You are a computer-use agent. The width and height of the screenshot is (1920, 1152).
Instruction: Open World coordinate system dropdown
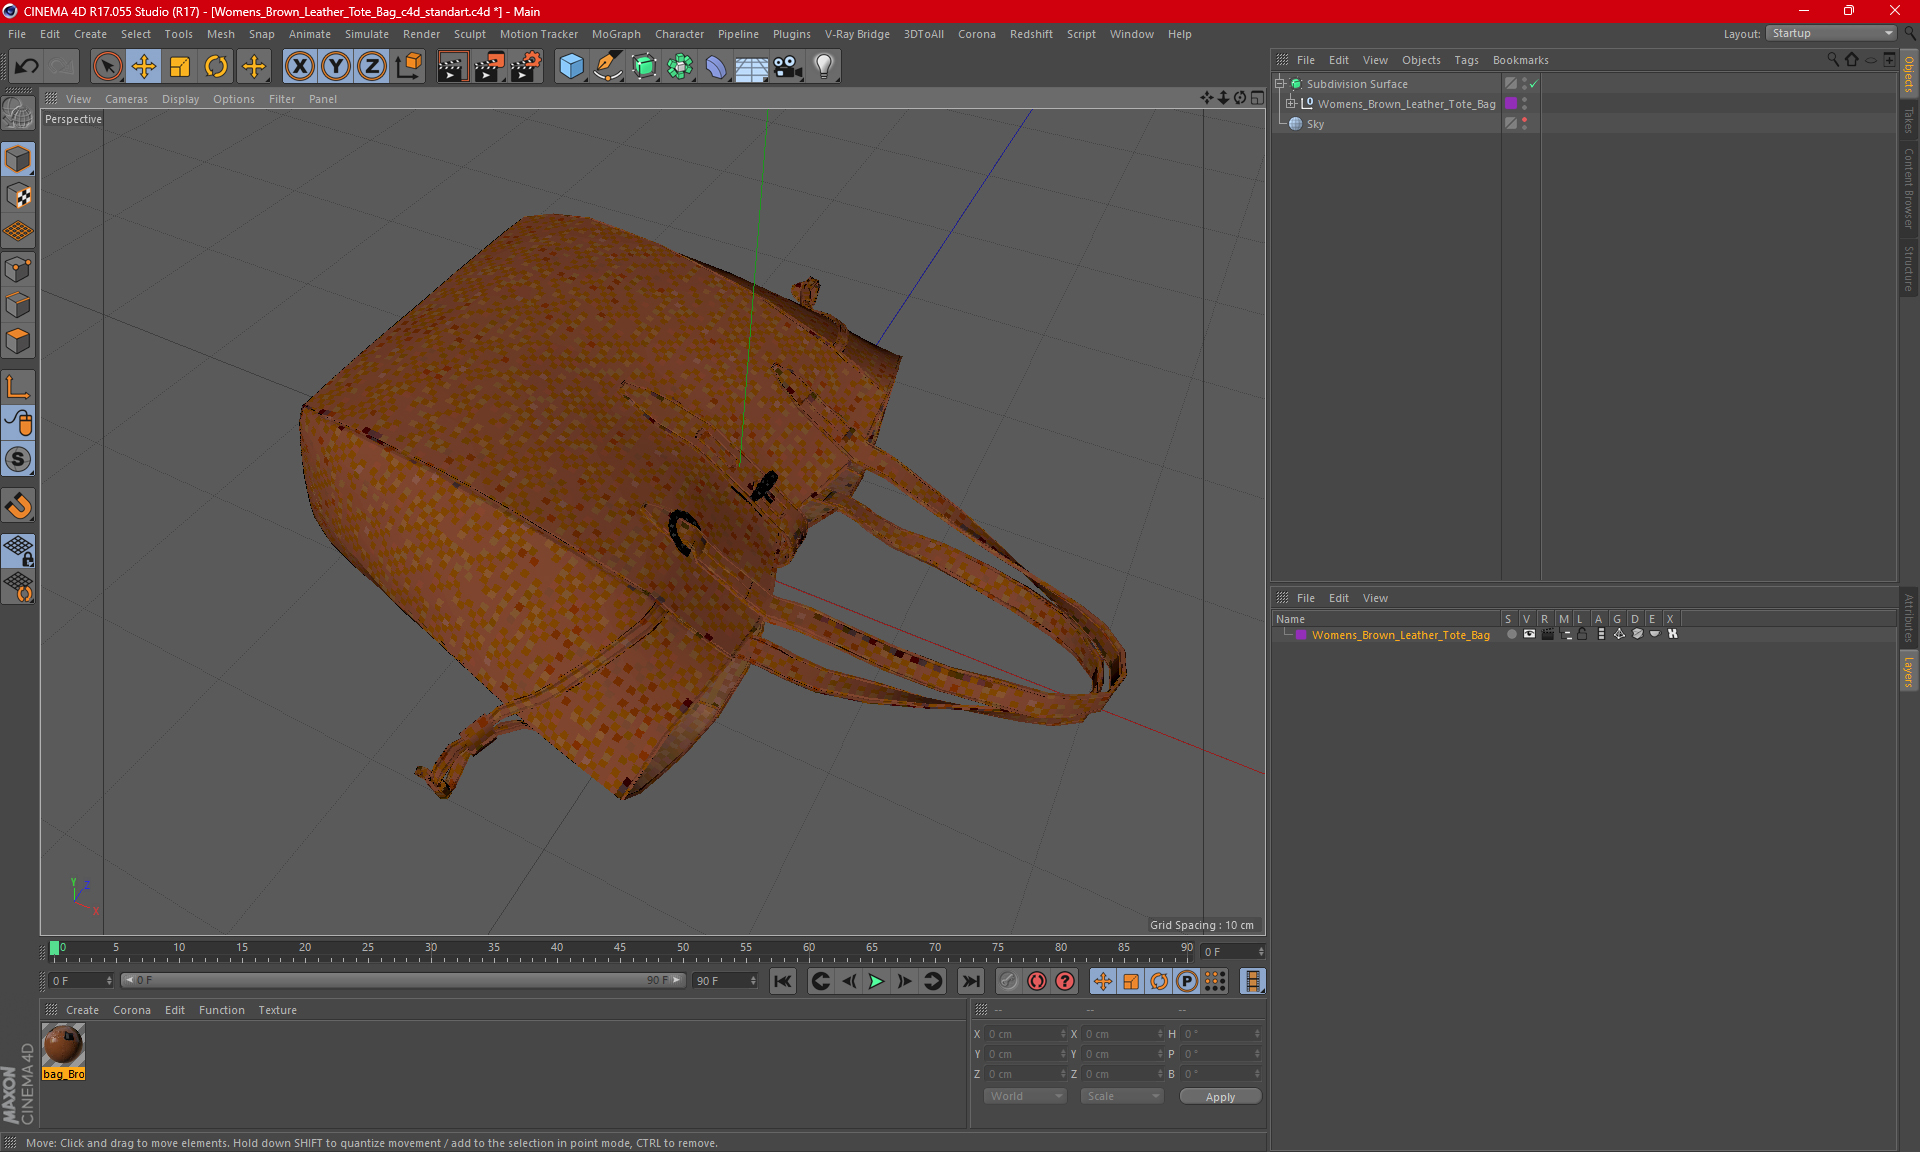click(x=1025, y=1097)
